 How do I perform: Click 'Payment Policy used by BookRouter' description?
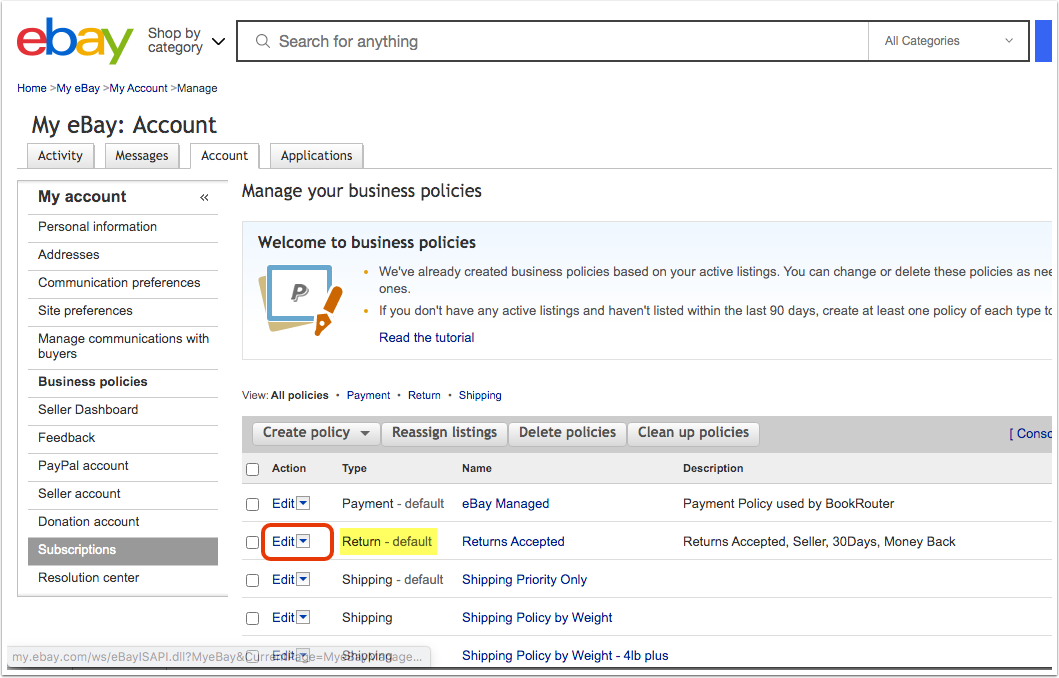788,504
